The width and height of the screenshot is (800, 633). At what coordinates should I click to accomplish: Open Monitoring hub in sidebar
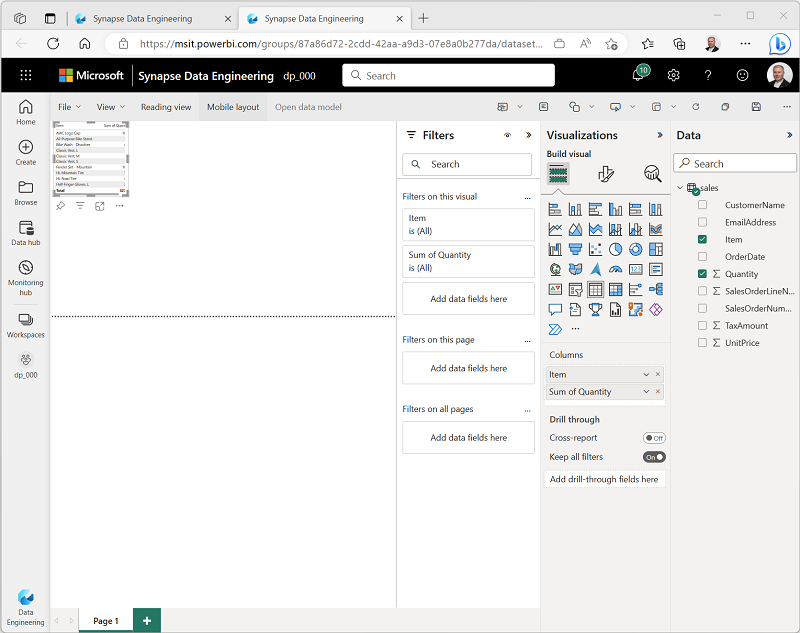tap(26, 278)
